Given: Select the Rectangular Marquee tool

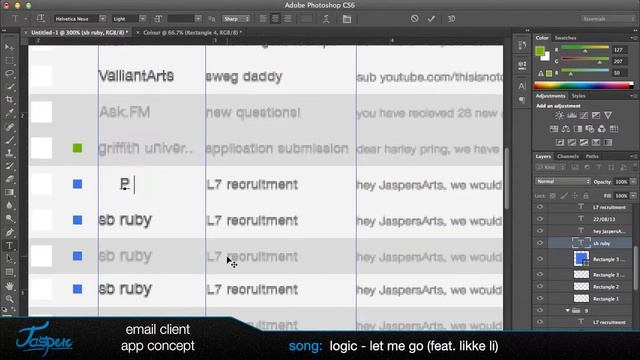Looking at the screenshot, I should tap(9, 61).
